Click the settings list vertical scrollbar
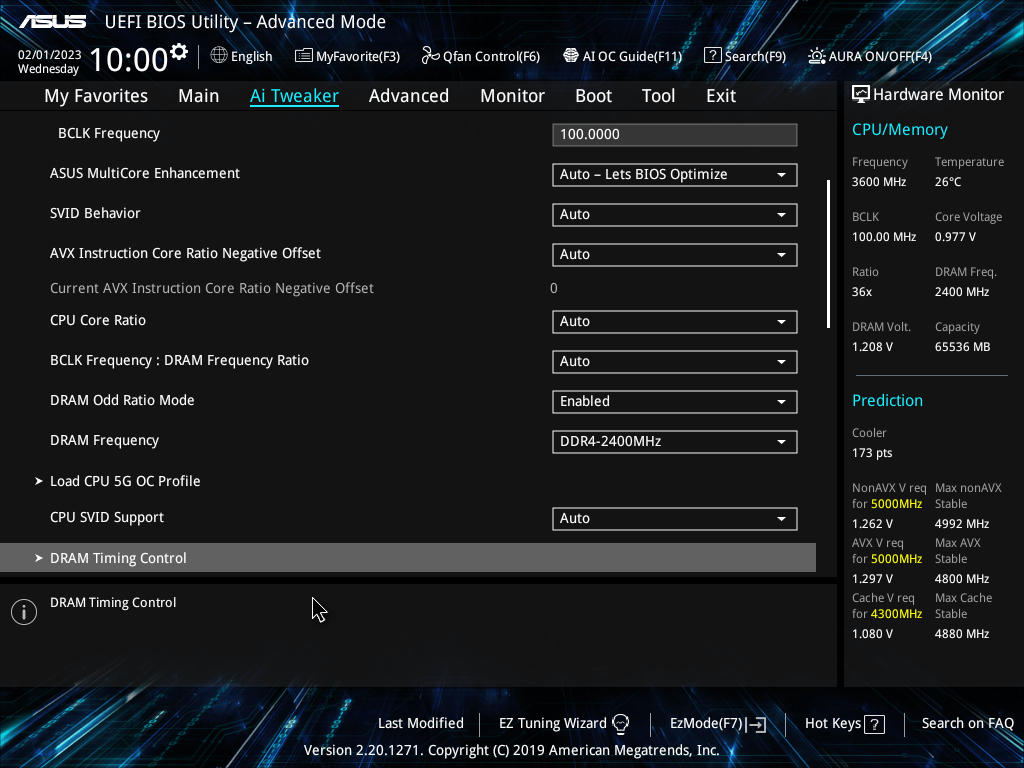Image resolution: width=1024 pixels, height=768 pixels. pos(828,254)
